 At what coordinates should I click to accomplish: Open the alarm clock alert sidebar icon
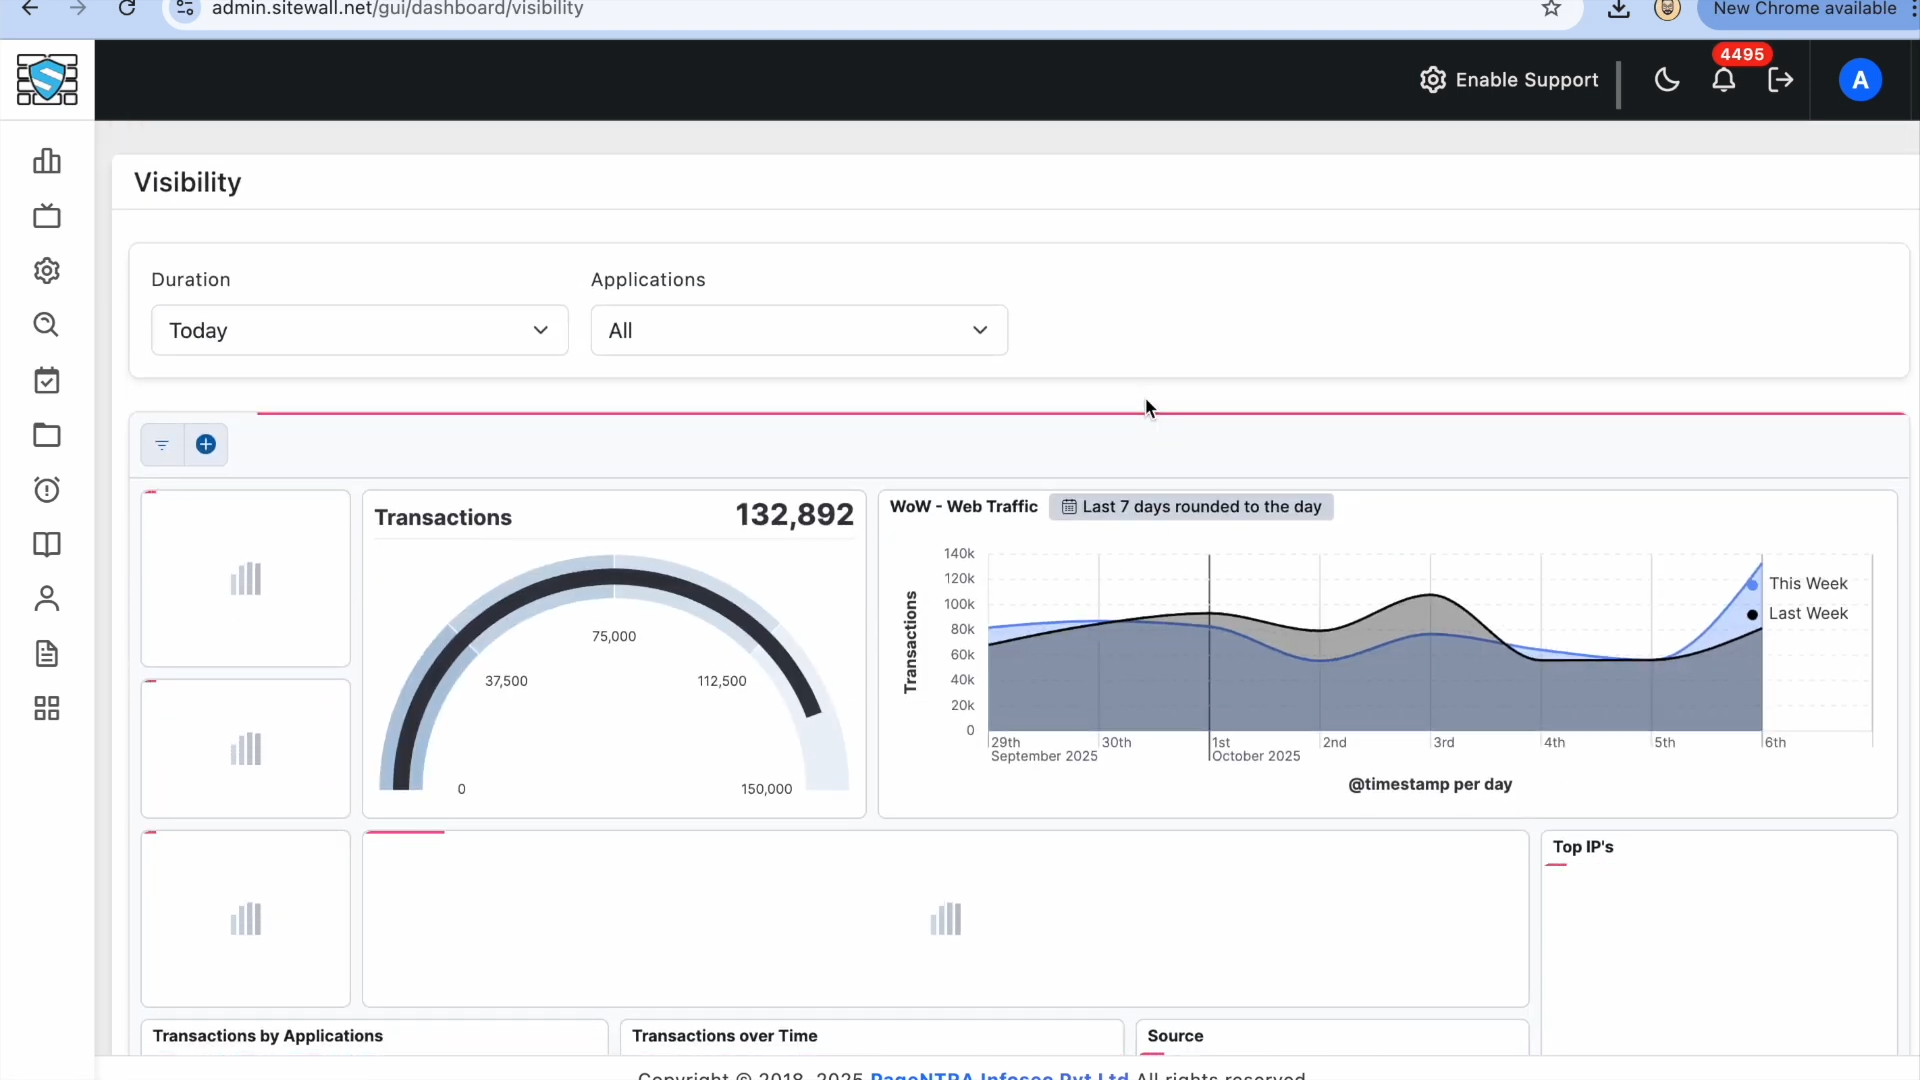click(x=47, y=489)
